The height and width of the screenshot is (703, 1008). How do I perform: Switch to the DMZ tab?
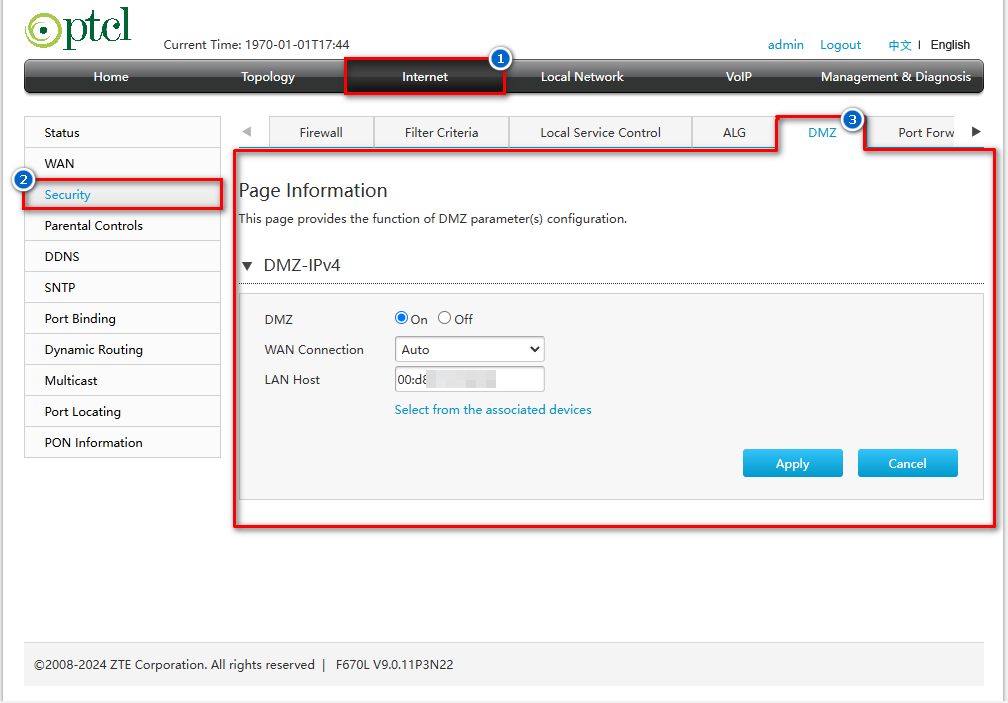point(822,132)
